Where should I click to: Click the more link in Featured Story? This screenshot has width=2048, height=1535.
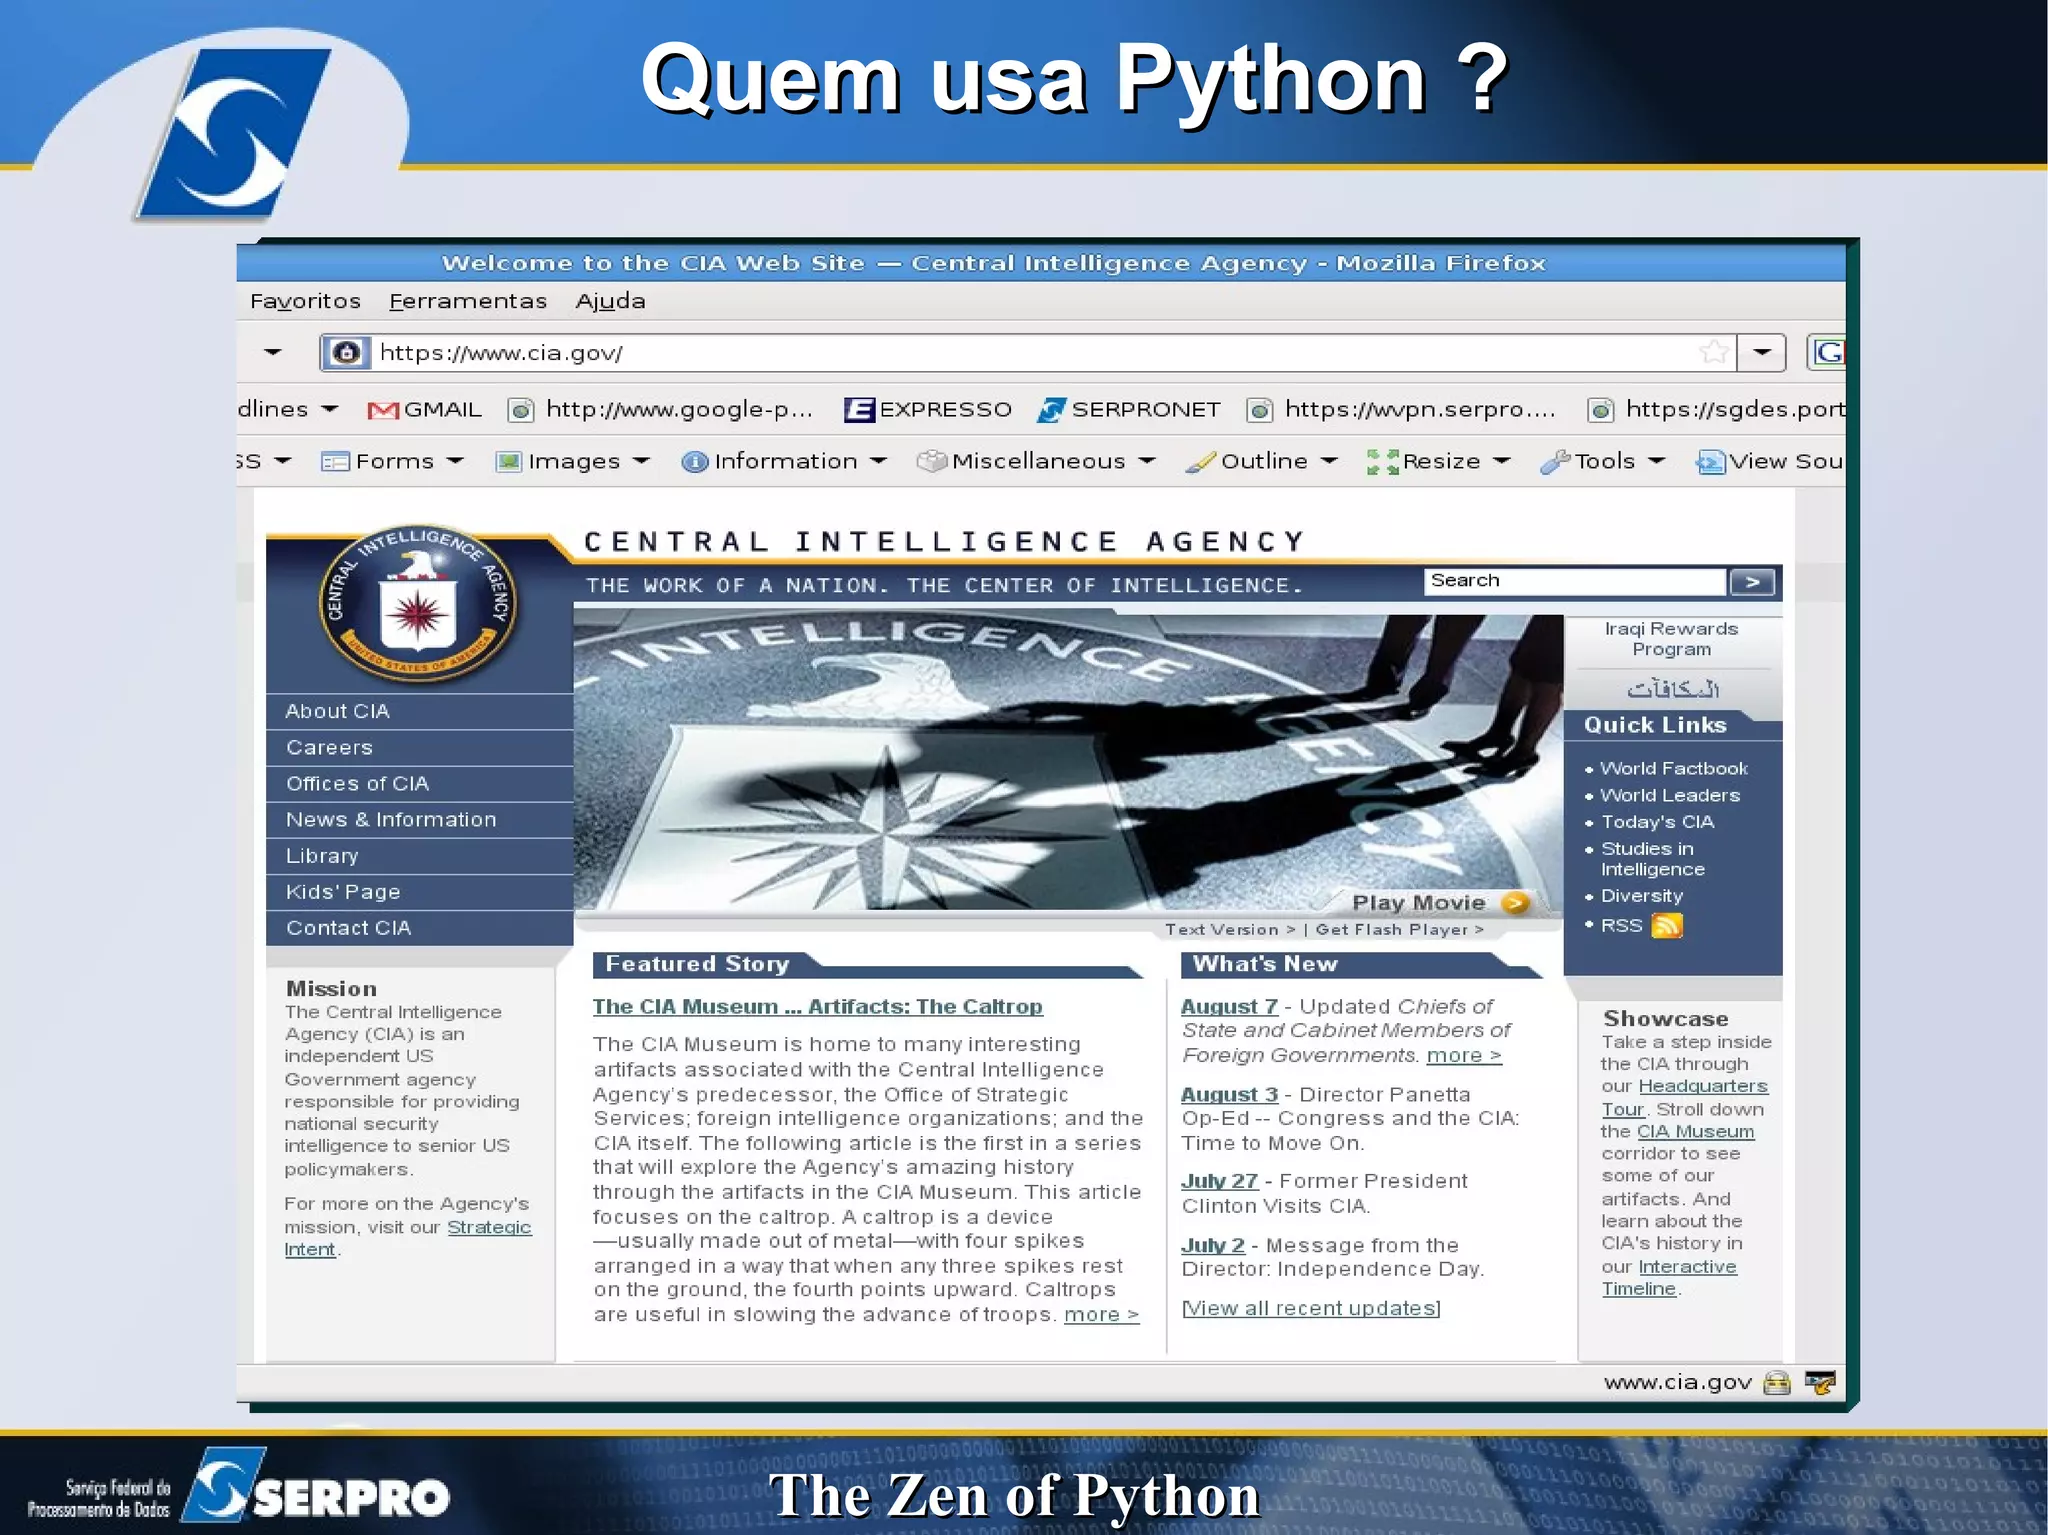pyautogui.click(x=1101, y=1315)
